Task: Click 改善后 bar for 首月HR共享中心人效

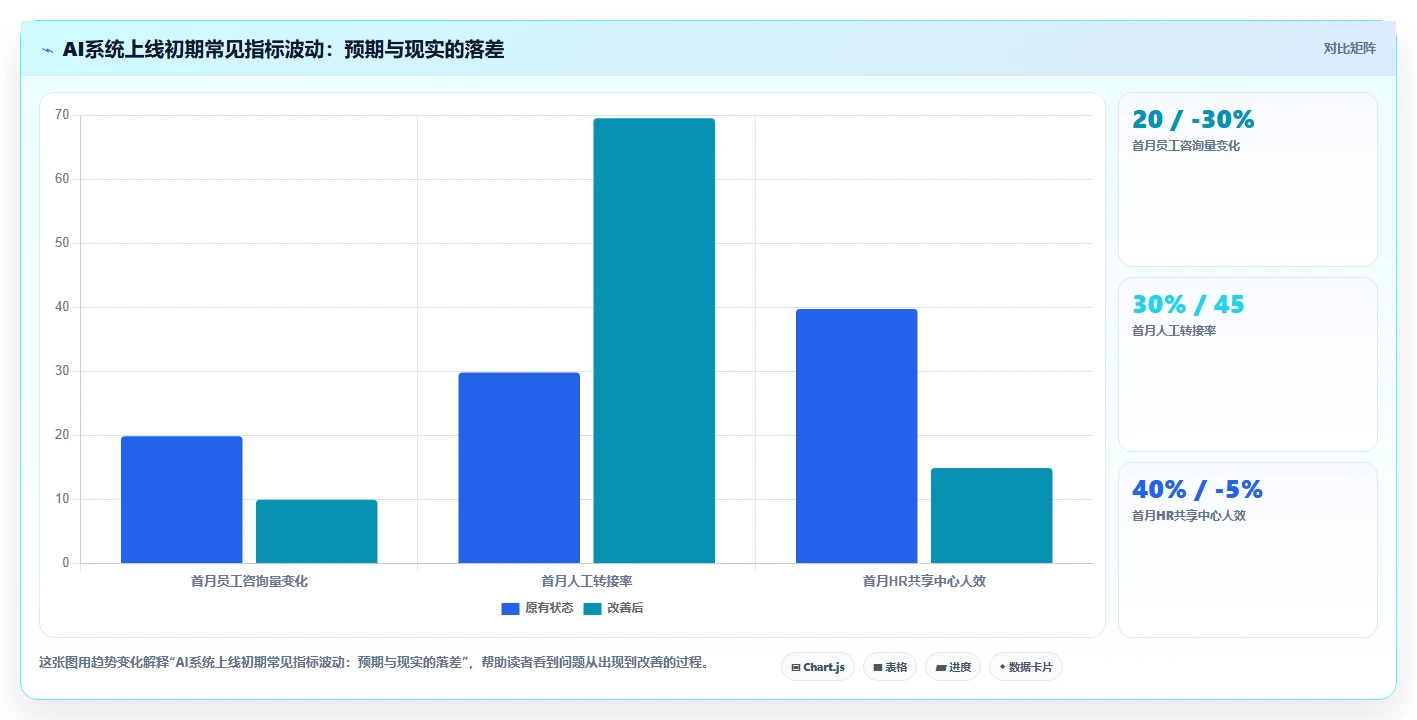Action: [991, 516]
